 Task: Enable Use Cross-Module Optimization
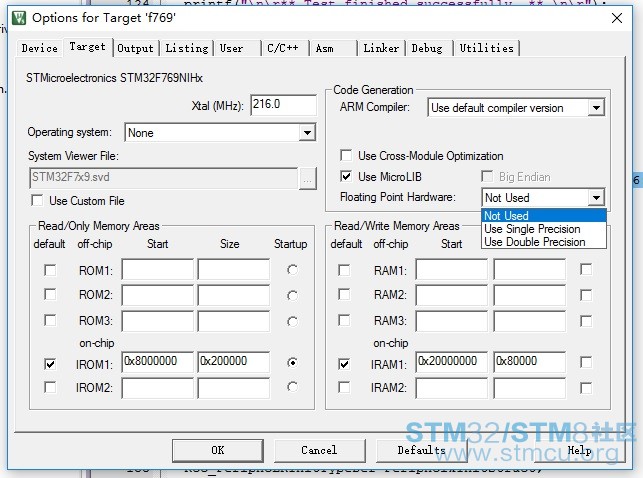pos(346,156)
